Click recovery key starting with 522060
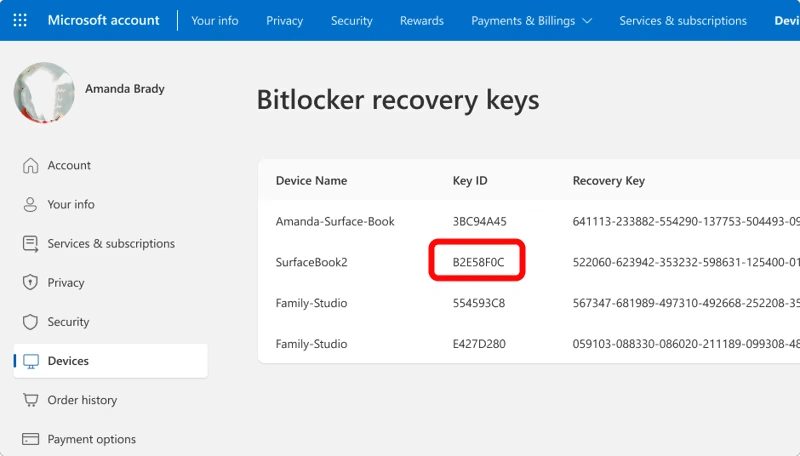Image resolution: width=800 pixels, height=456 pixels. 686,262
